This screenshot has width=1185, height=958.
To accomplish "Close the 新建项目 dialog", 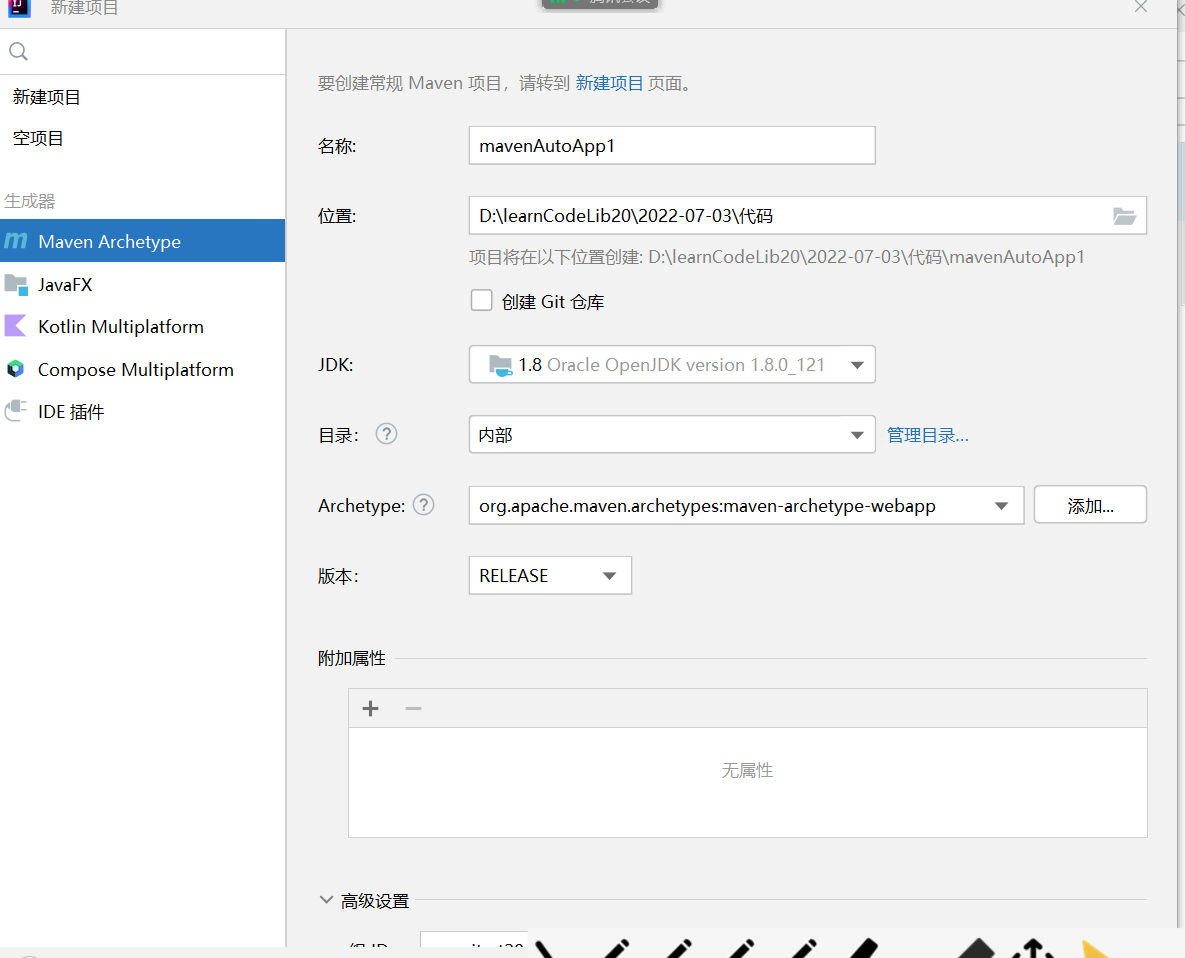I will pos(1140,7).
